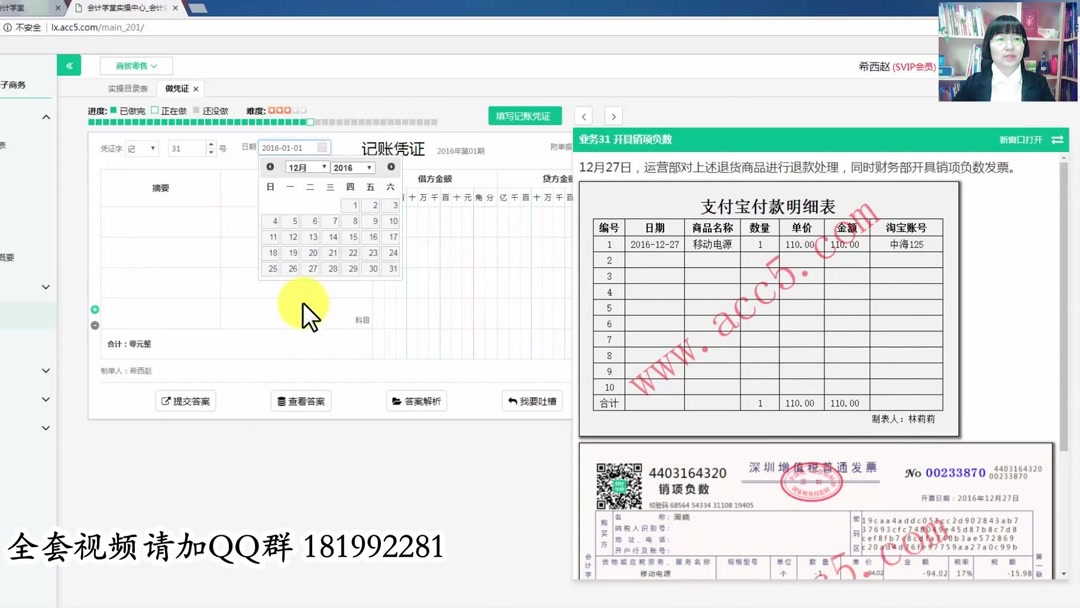Click the calendar's next-month arrow

(x=392, y=167)
